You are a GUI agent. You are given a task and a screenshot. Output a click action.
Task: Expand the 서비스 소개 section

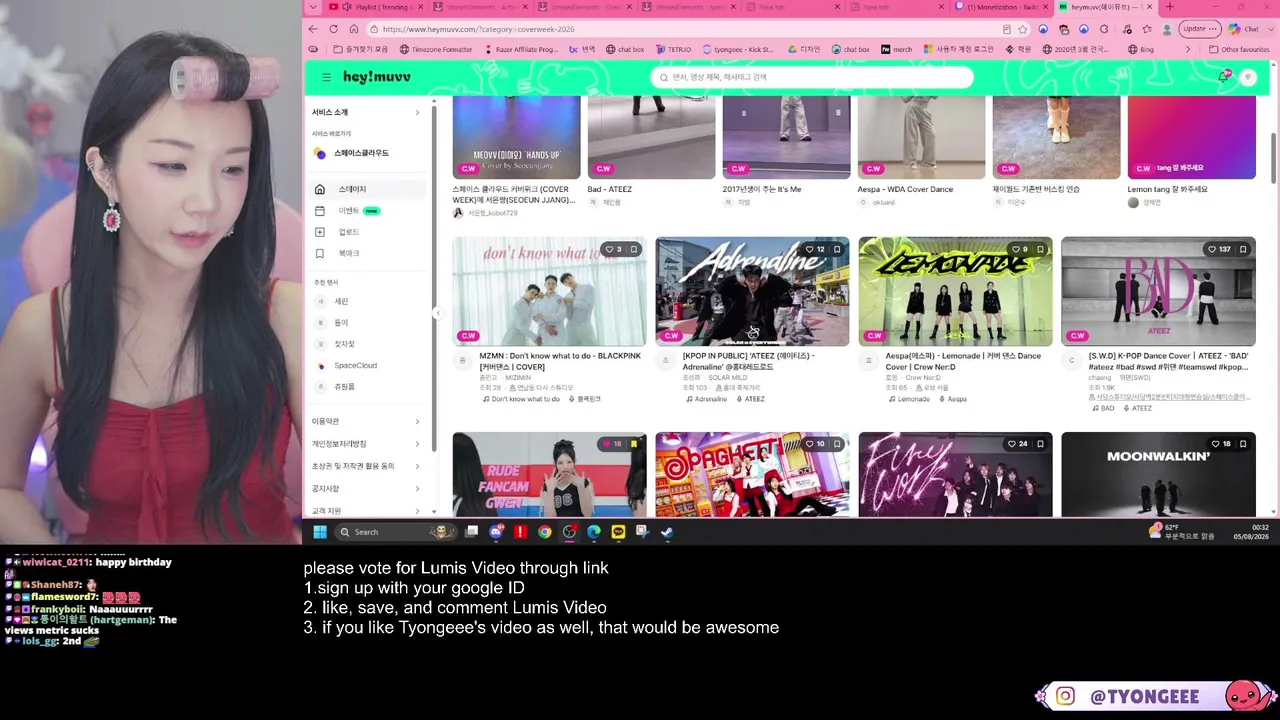pos(366,112)
